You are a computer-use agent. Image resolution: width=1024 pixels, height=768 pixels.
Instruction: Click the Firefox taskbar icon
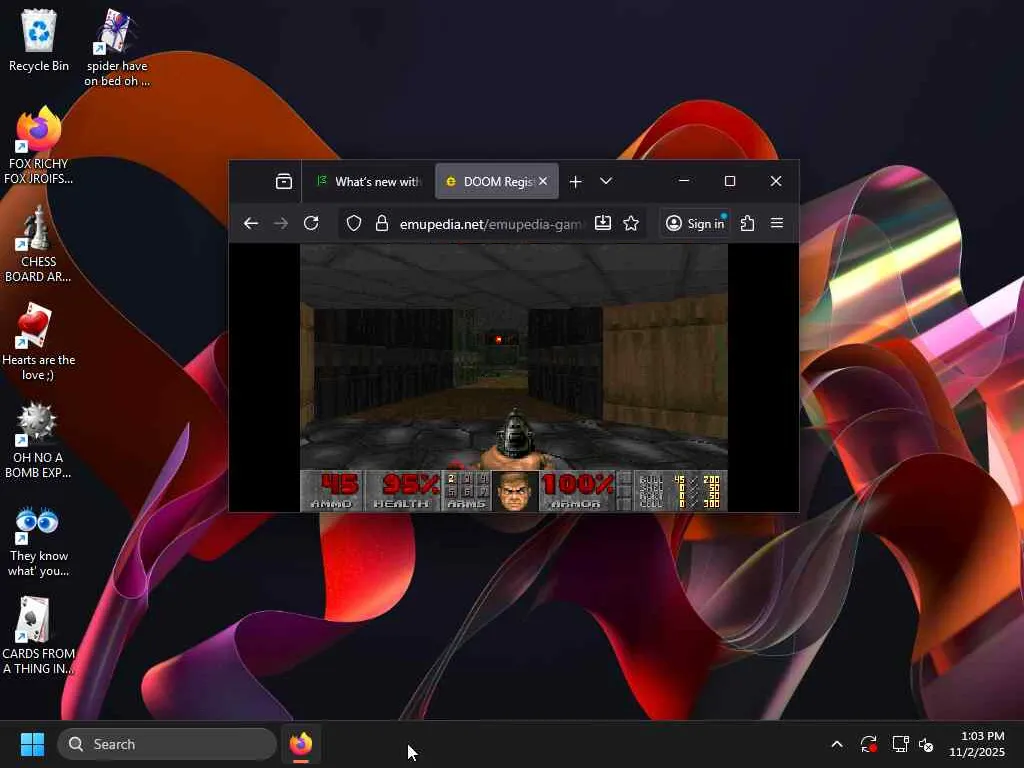click(301, 744)
